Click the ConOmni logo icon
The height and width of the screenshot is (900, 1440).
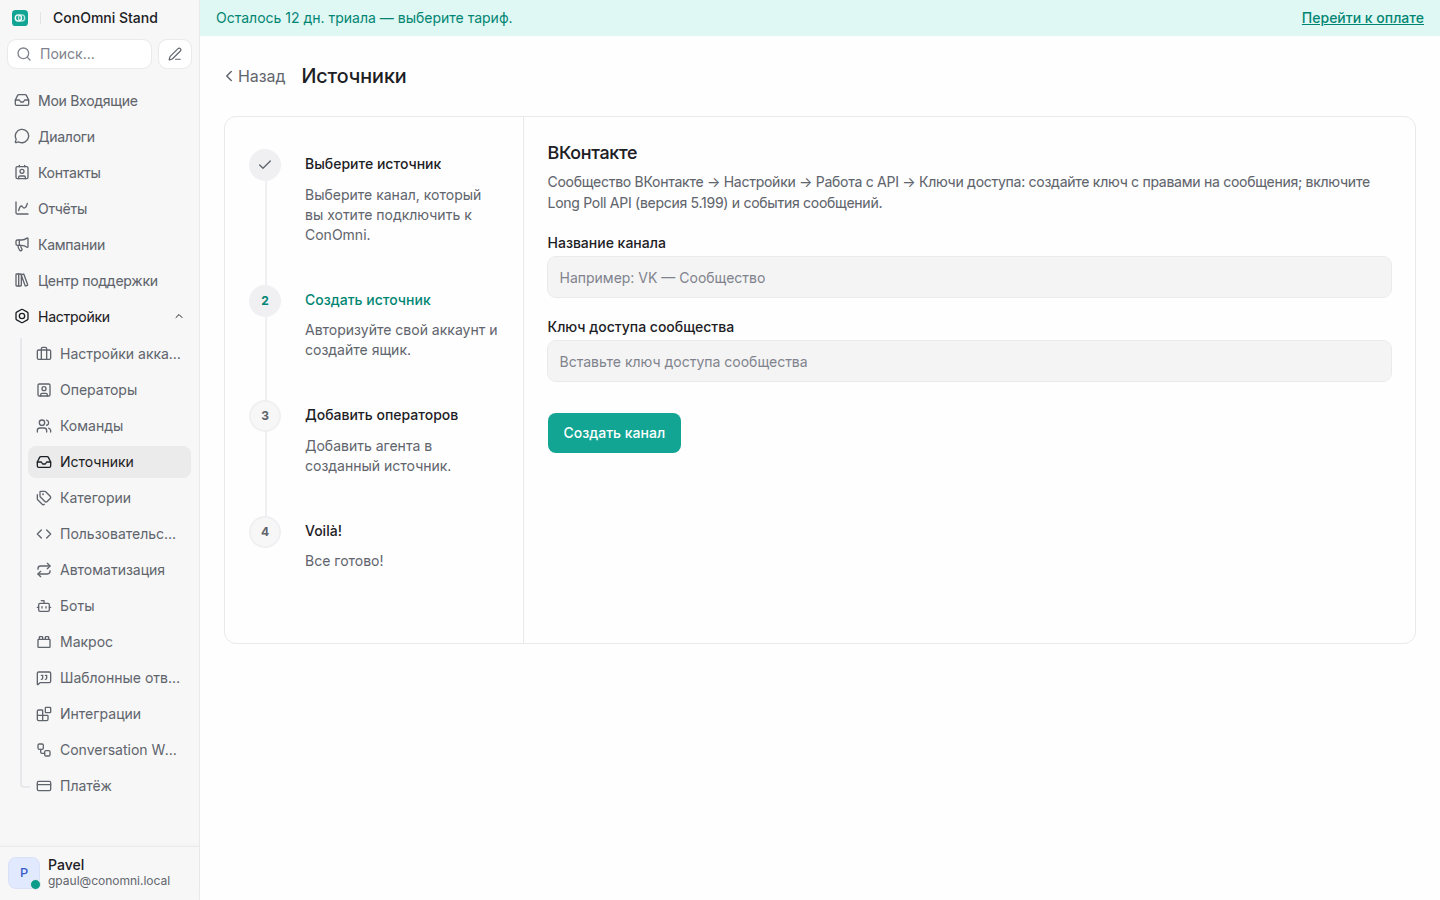click(x=20, y=18)
